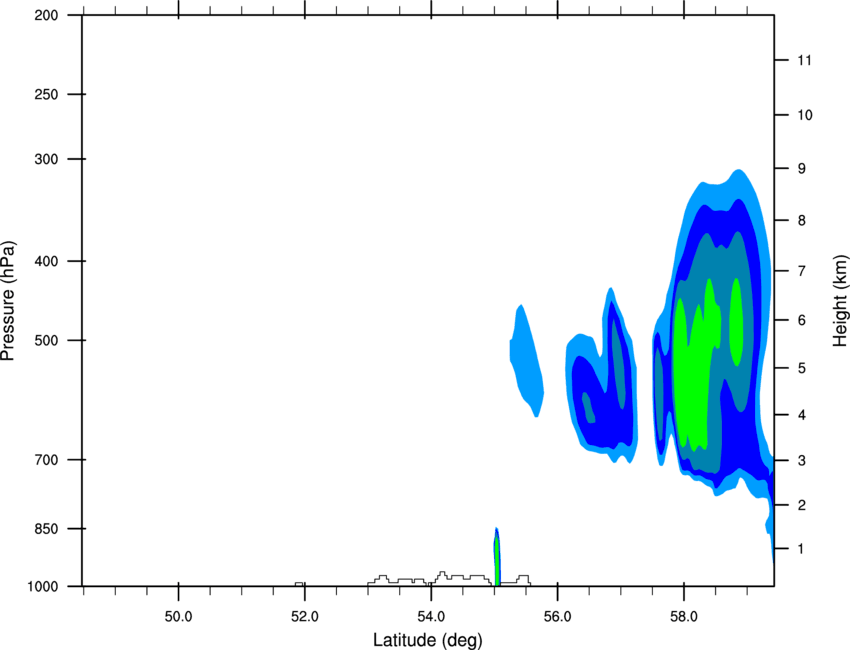The width and height of the screenshot is (850, 650).
Task: Click the 9 km height tick label
Action: pos(802,169)
